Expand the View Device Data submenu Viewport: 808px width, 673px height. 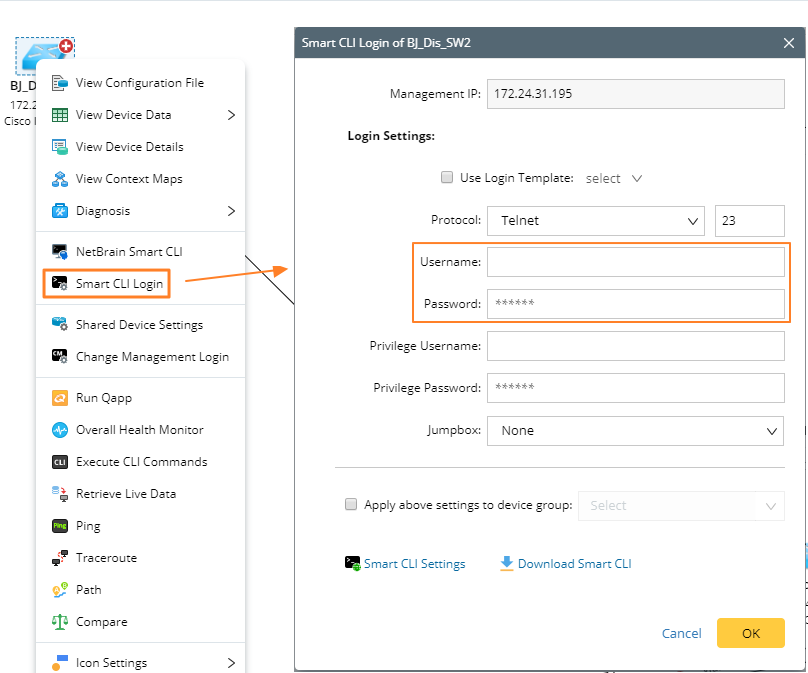point(231,115)
